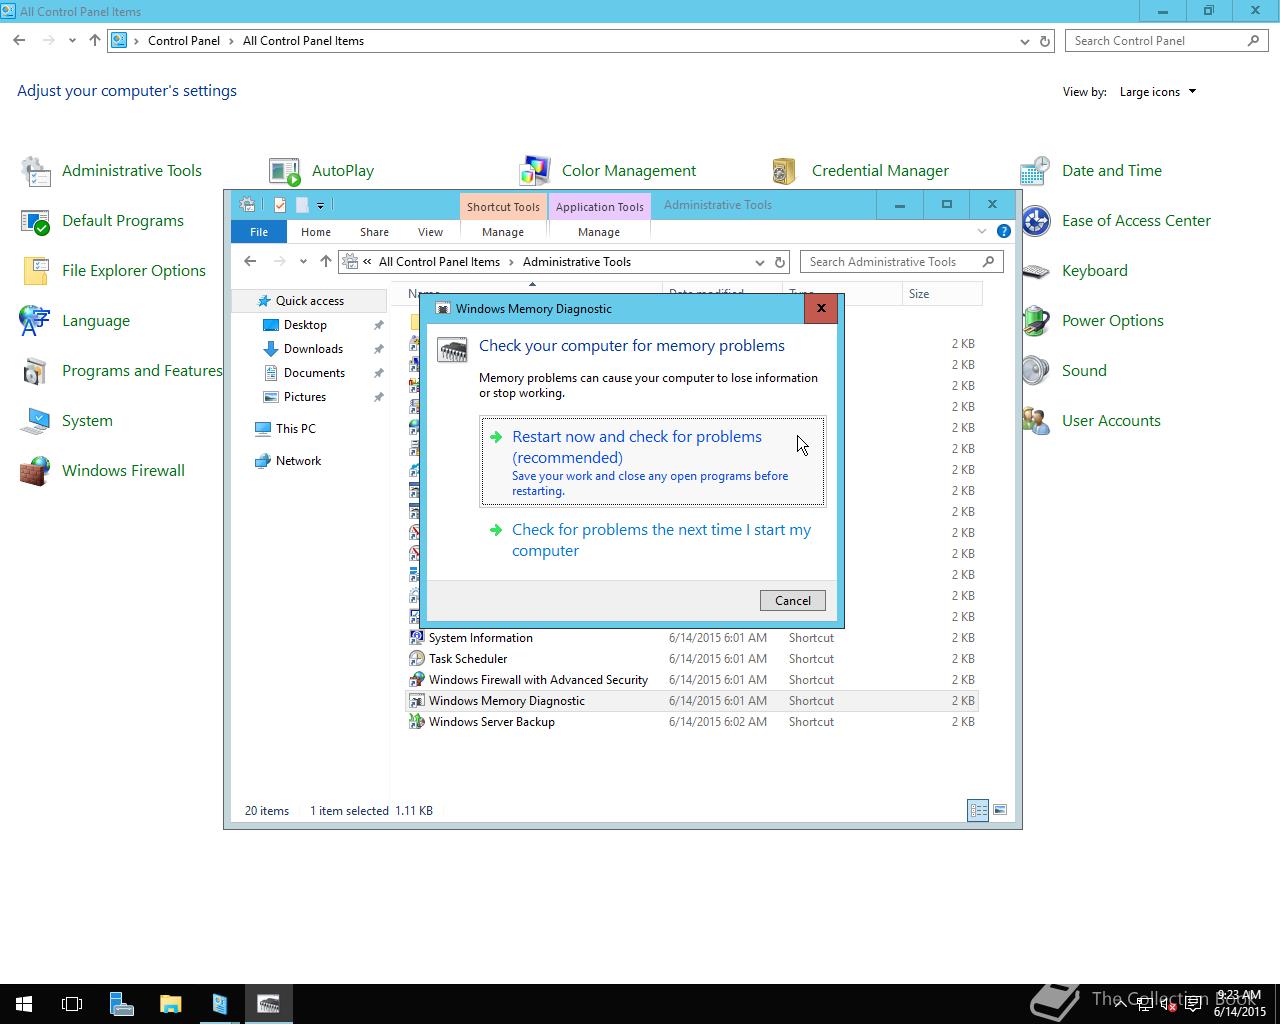This screenshot has width=1280, height=1024.
Task: Select Downloads in navigation pane
Action: [313, 349]
